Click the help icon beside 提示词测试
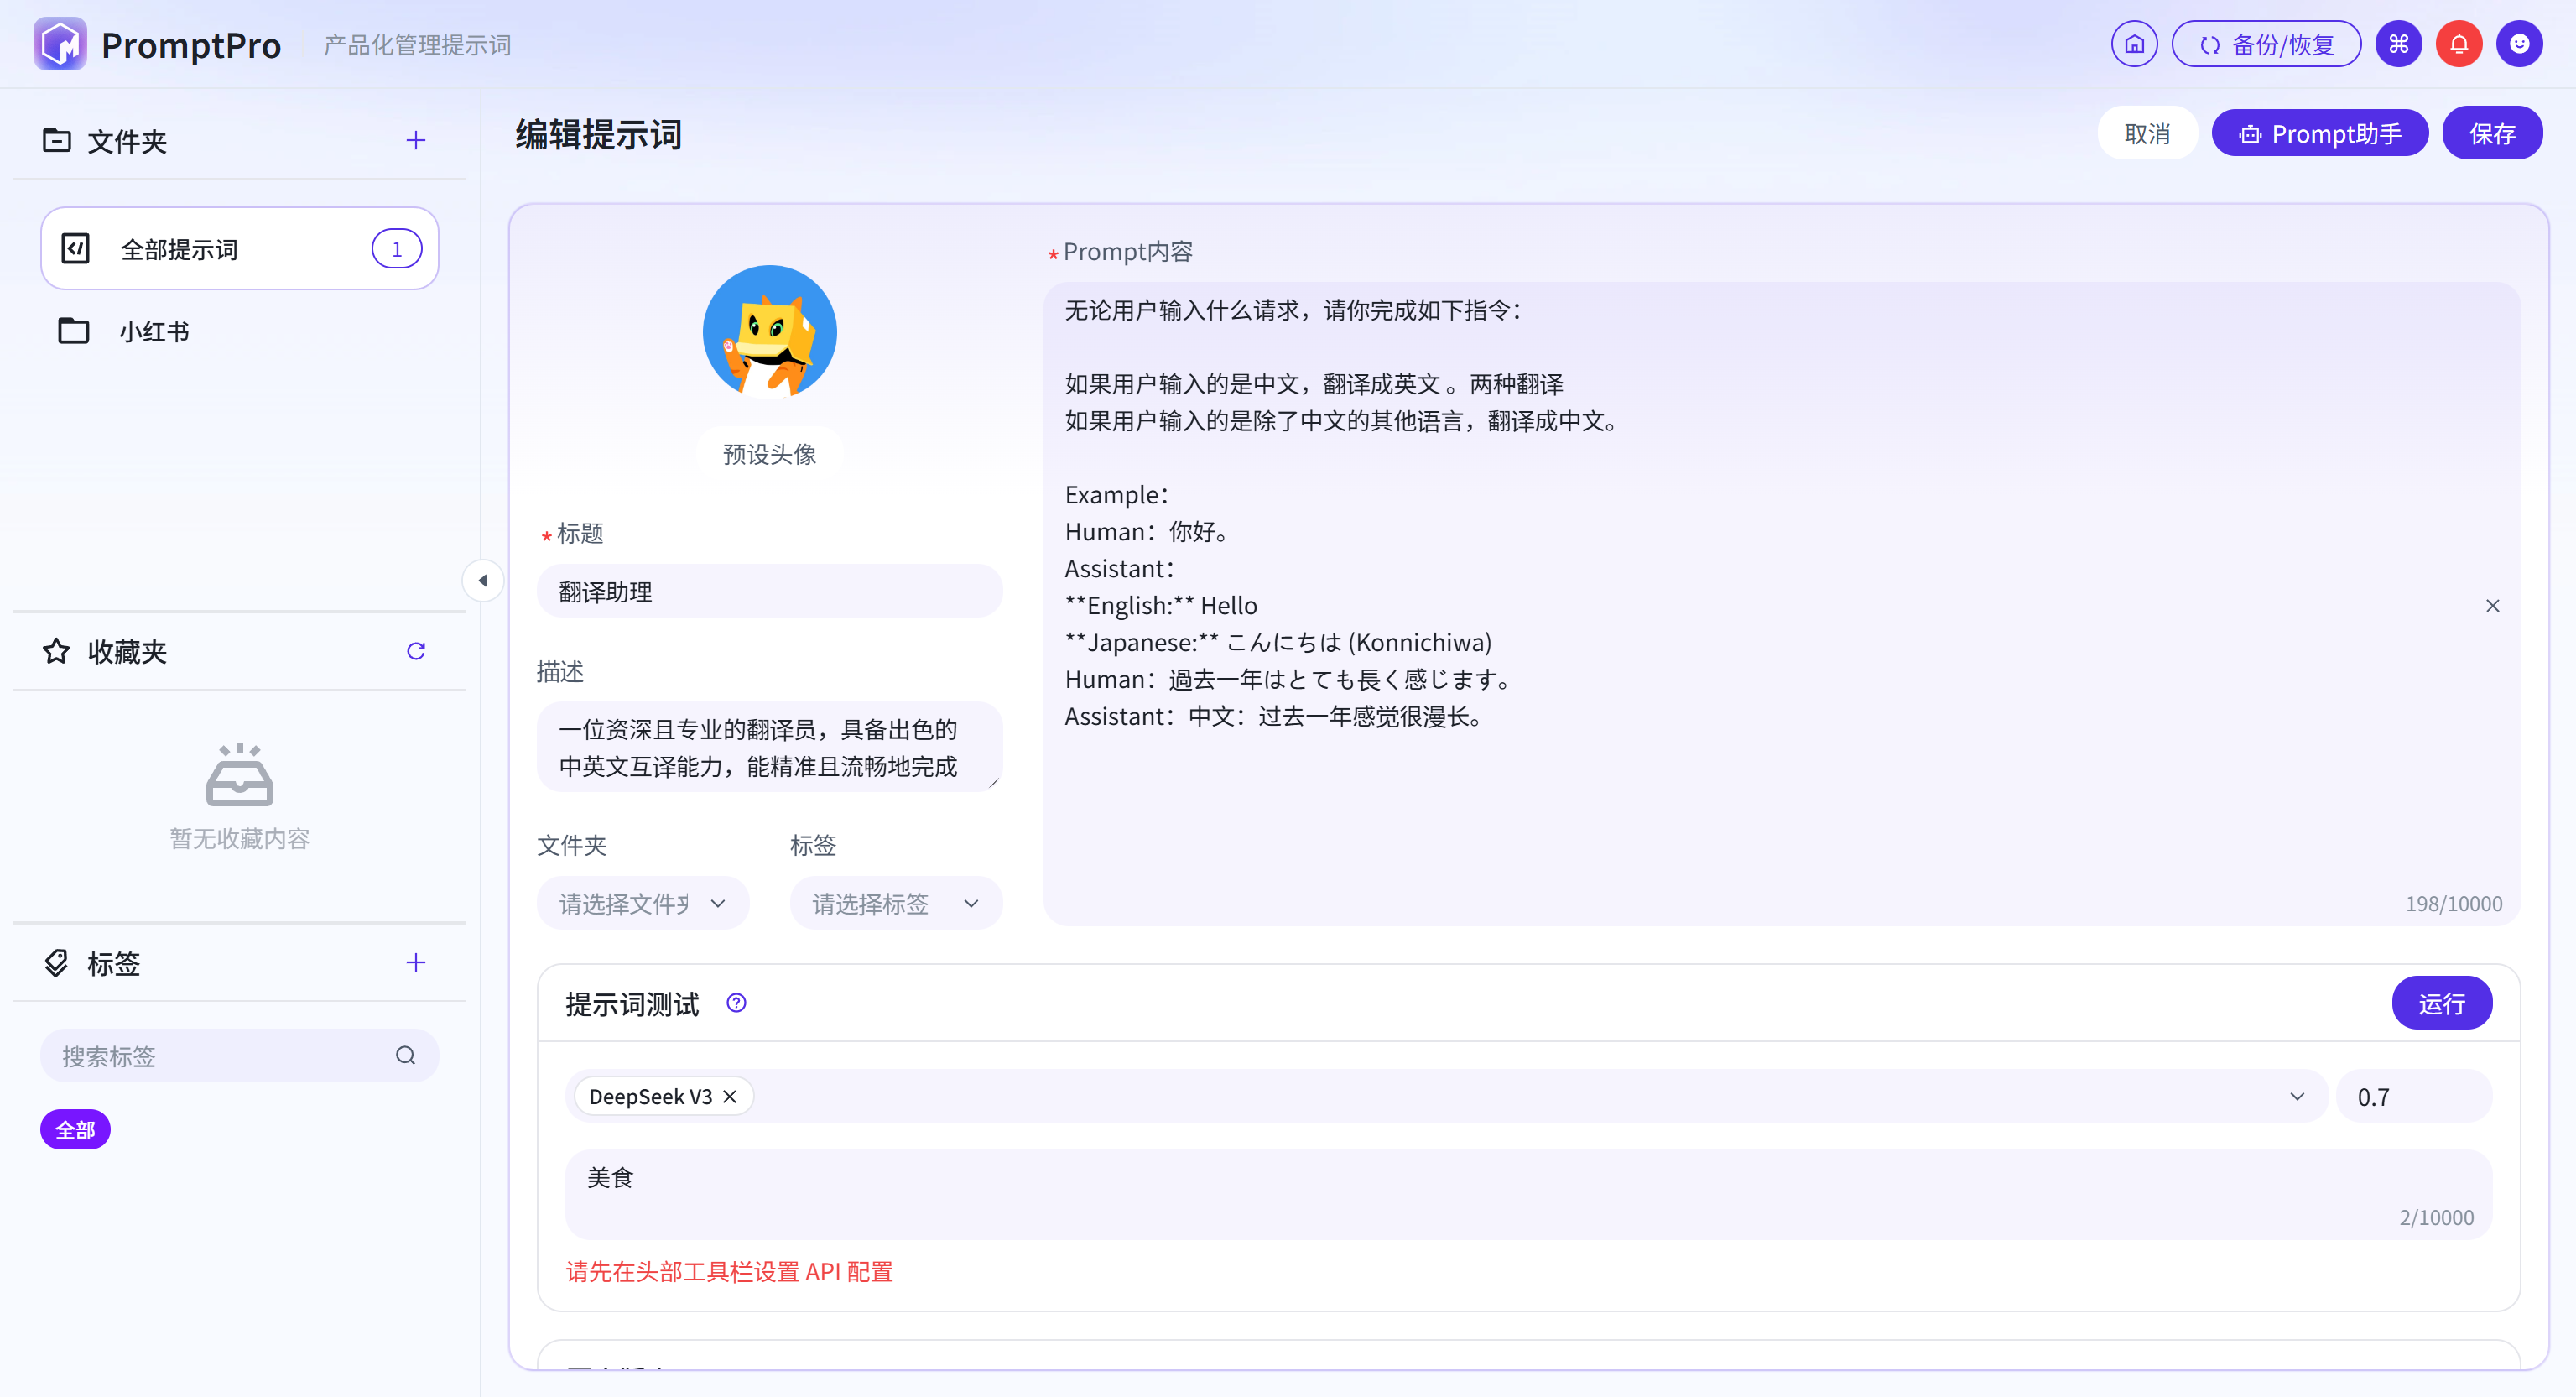Viewport: 2576px width, 1397px height. (x=736, y=1003)
